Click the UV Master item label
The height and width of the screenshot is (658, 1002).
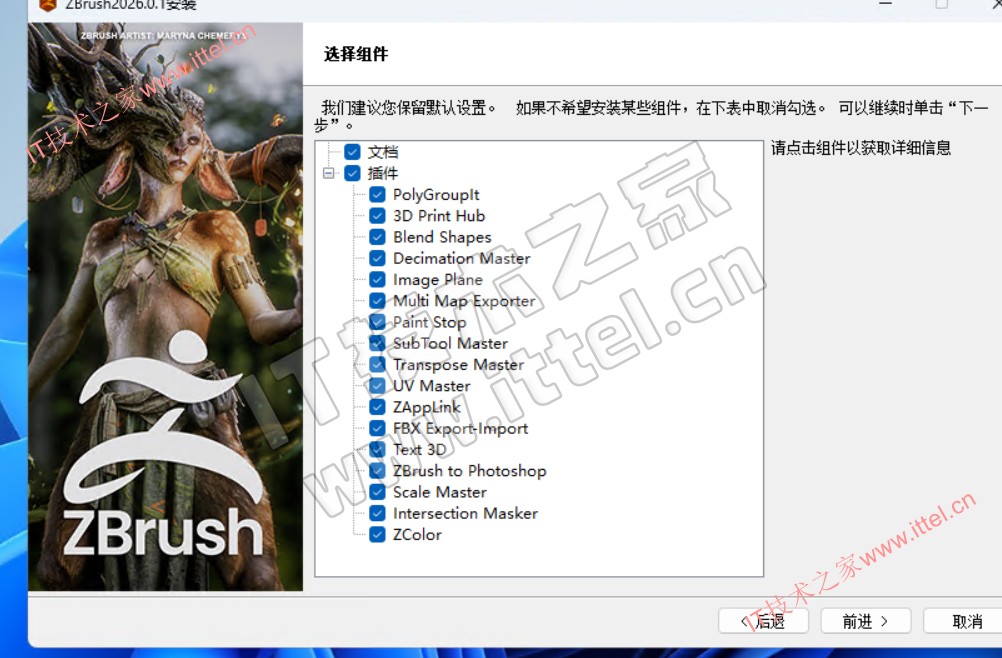tap(431, 386)
